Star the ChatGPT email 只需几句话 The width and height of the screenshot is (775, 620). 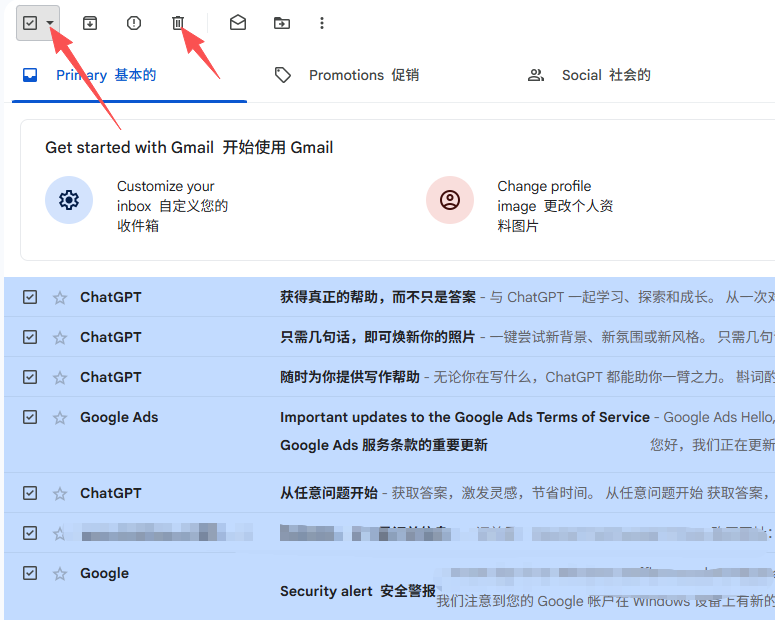pos(60,338)
